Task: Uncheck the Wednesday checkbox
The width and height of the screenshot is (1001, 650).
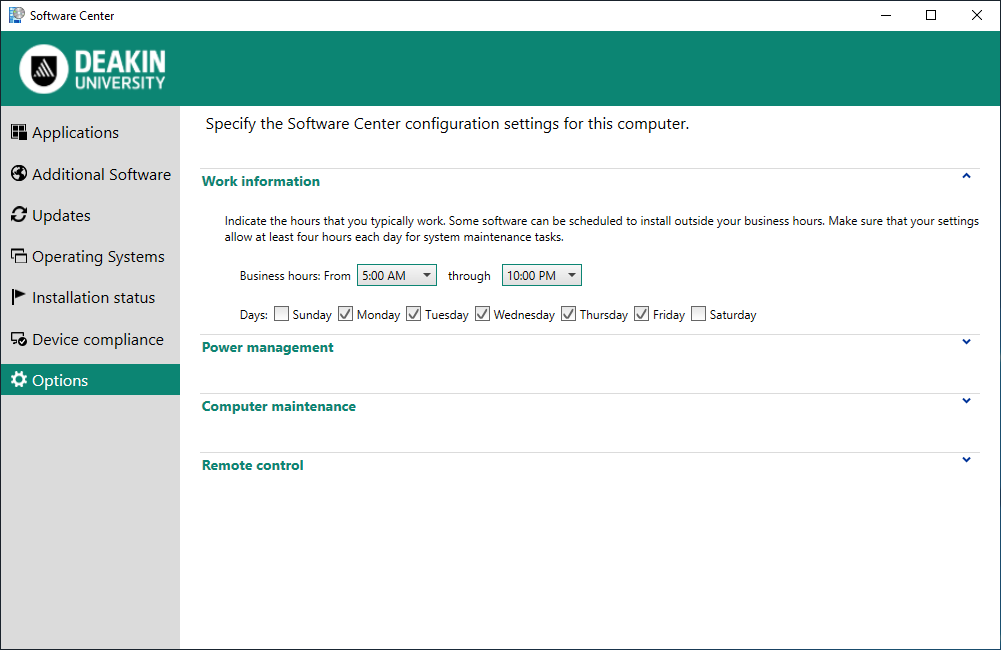Action: tap(482, 313)
